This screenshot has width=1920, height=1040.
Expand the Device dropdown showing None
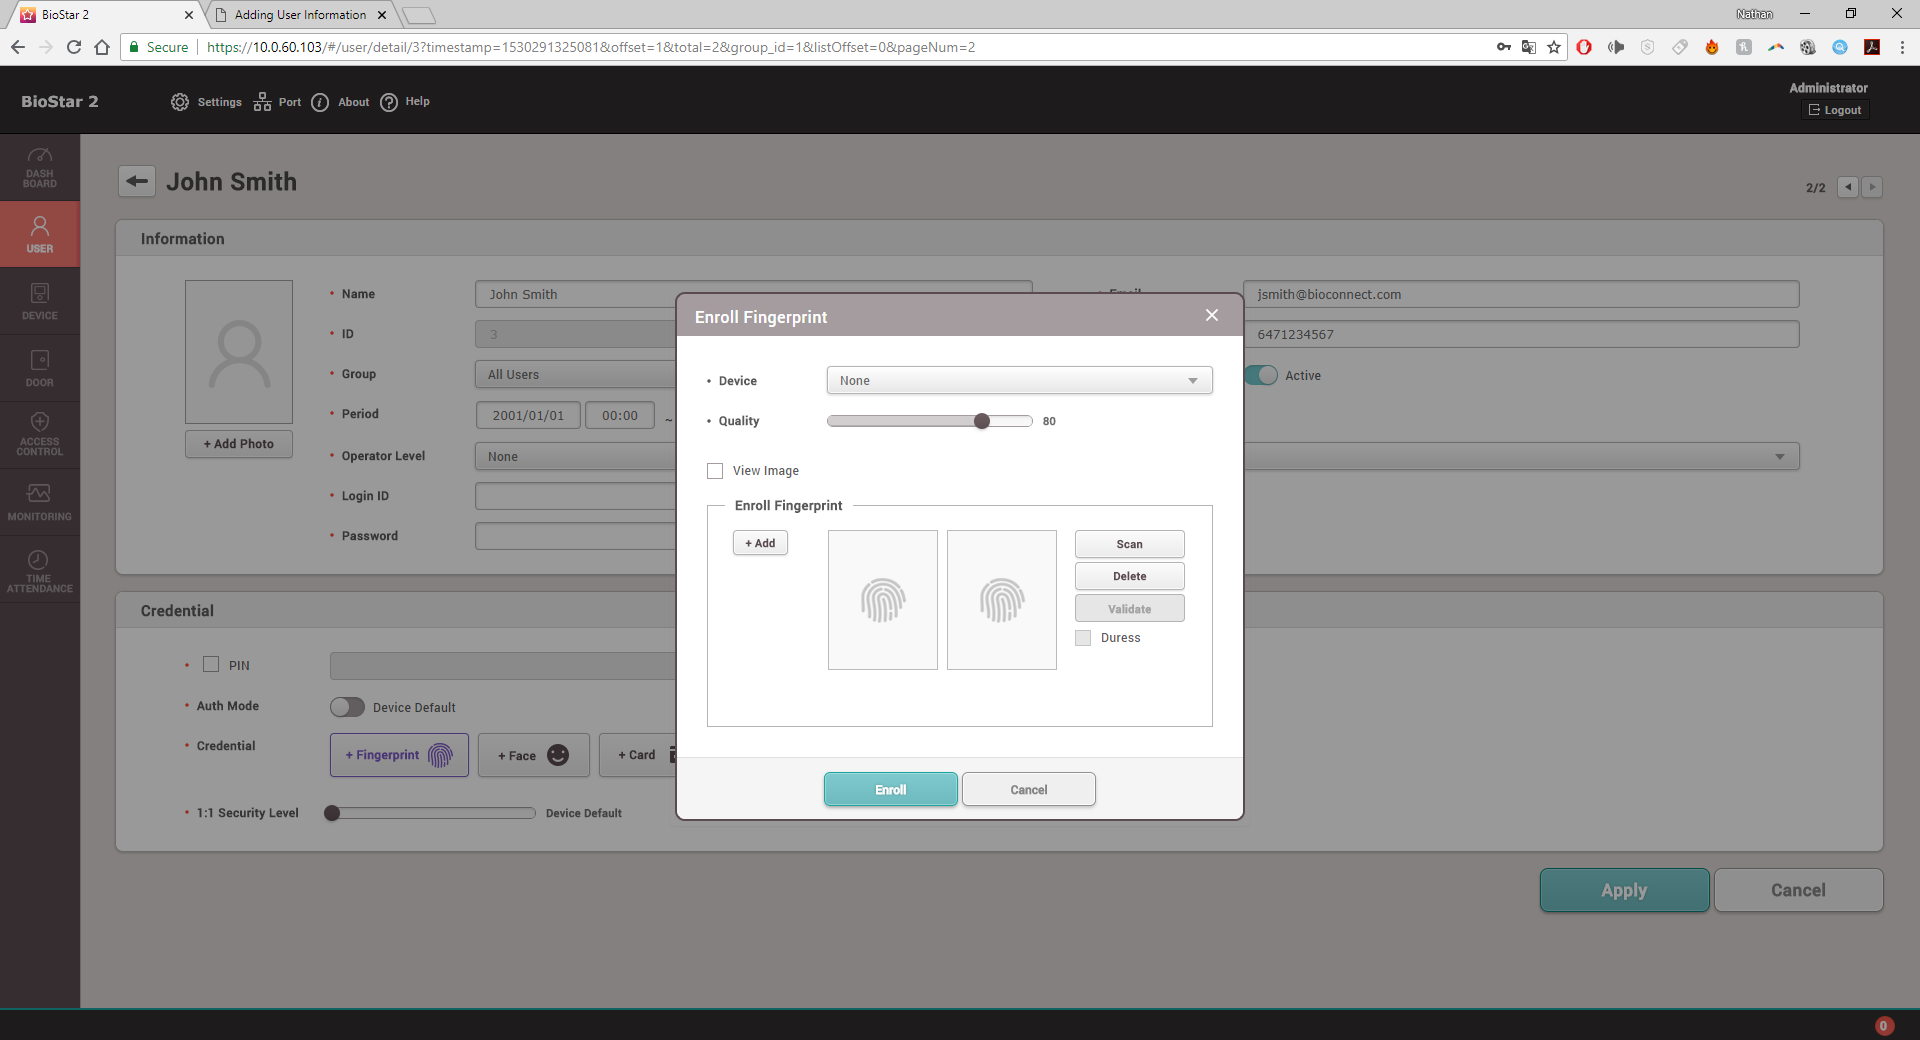[1018, 381]
